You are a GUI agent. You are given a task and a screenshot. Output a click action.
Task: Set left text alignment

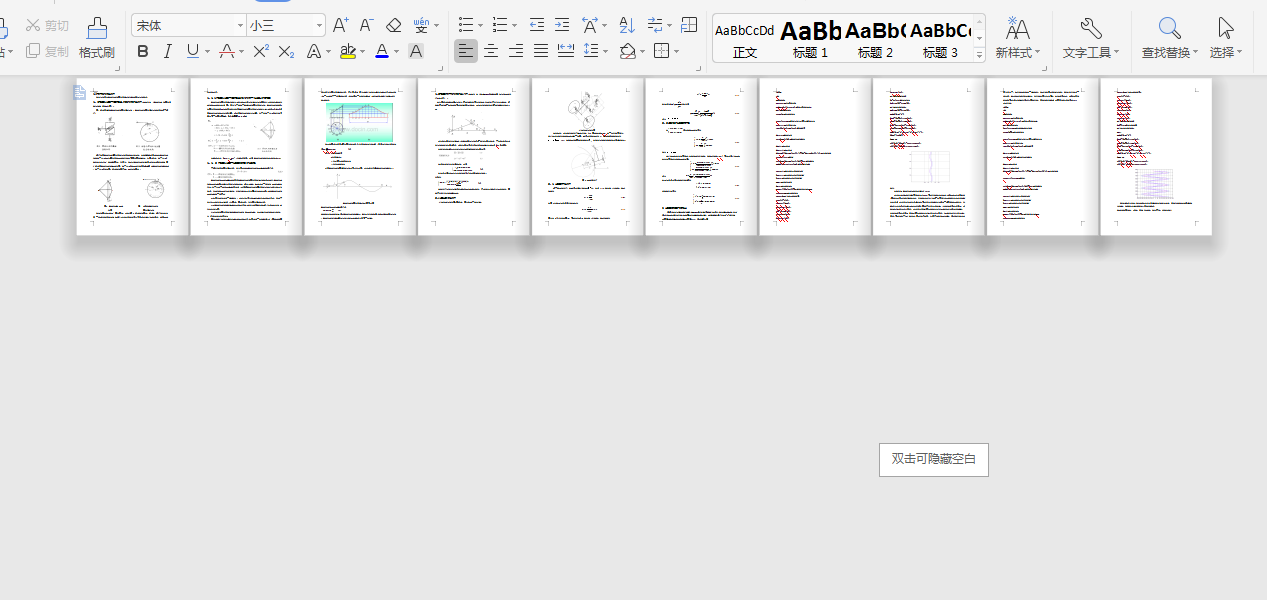tap(466, 51)
